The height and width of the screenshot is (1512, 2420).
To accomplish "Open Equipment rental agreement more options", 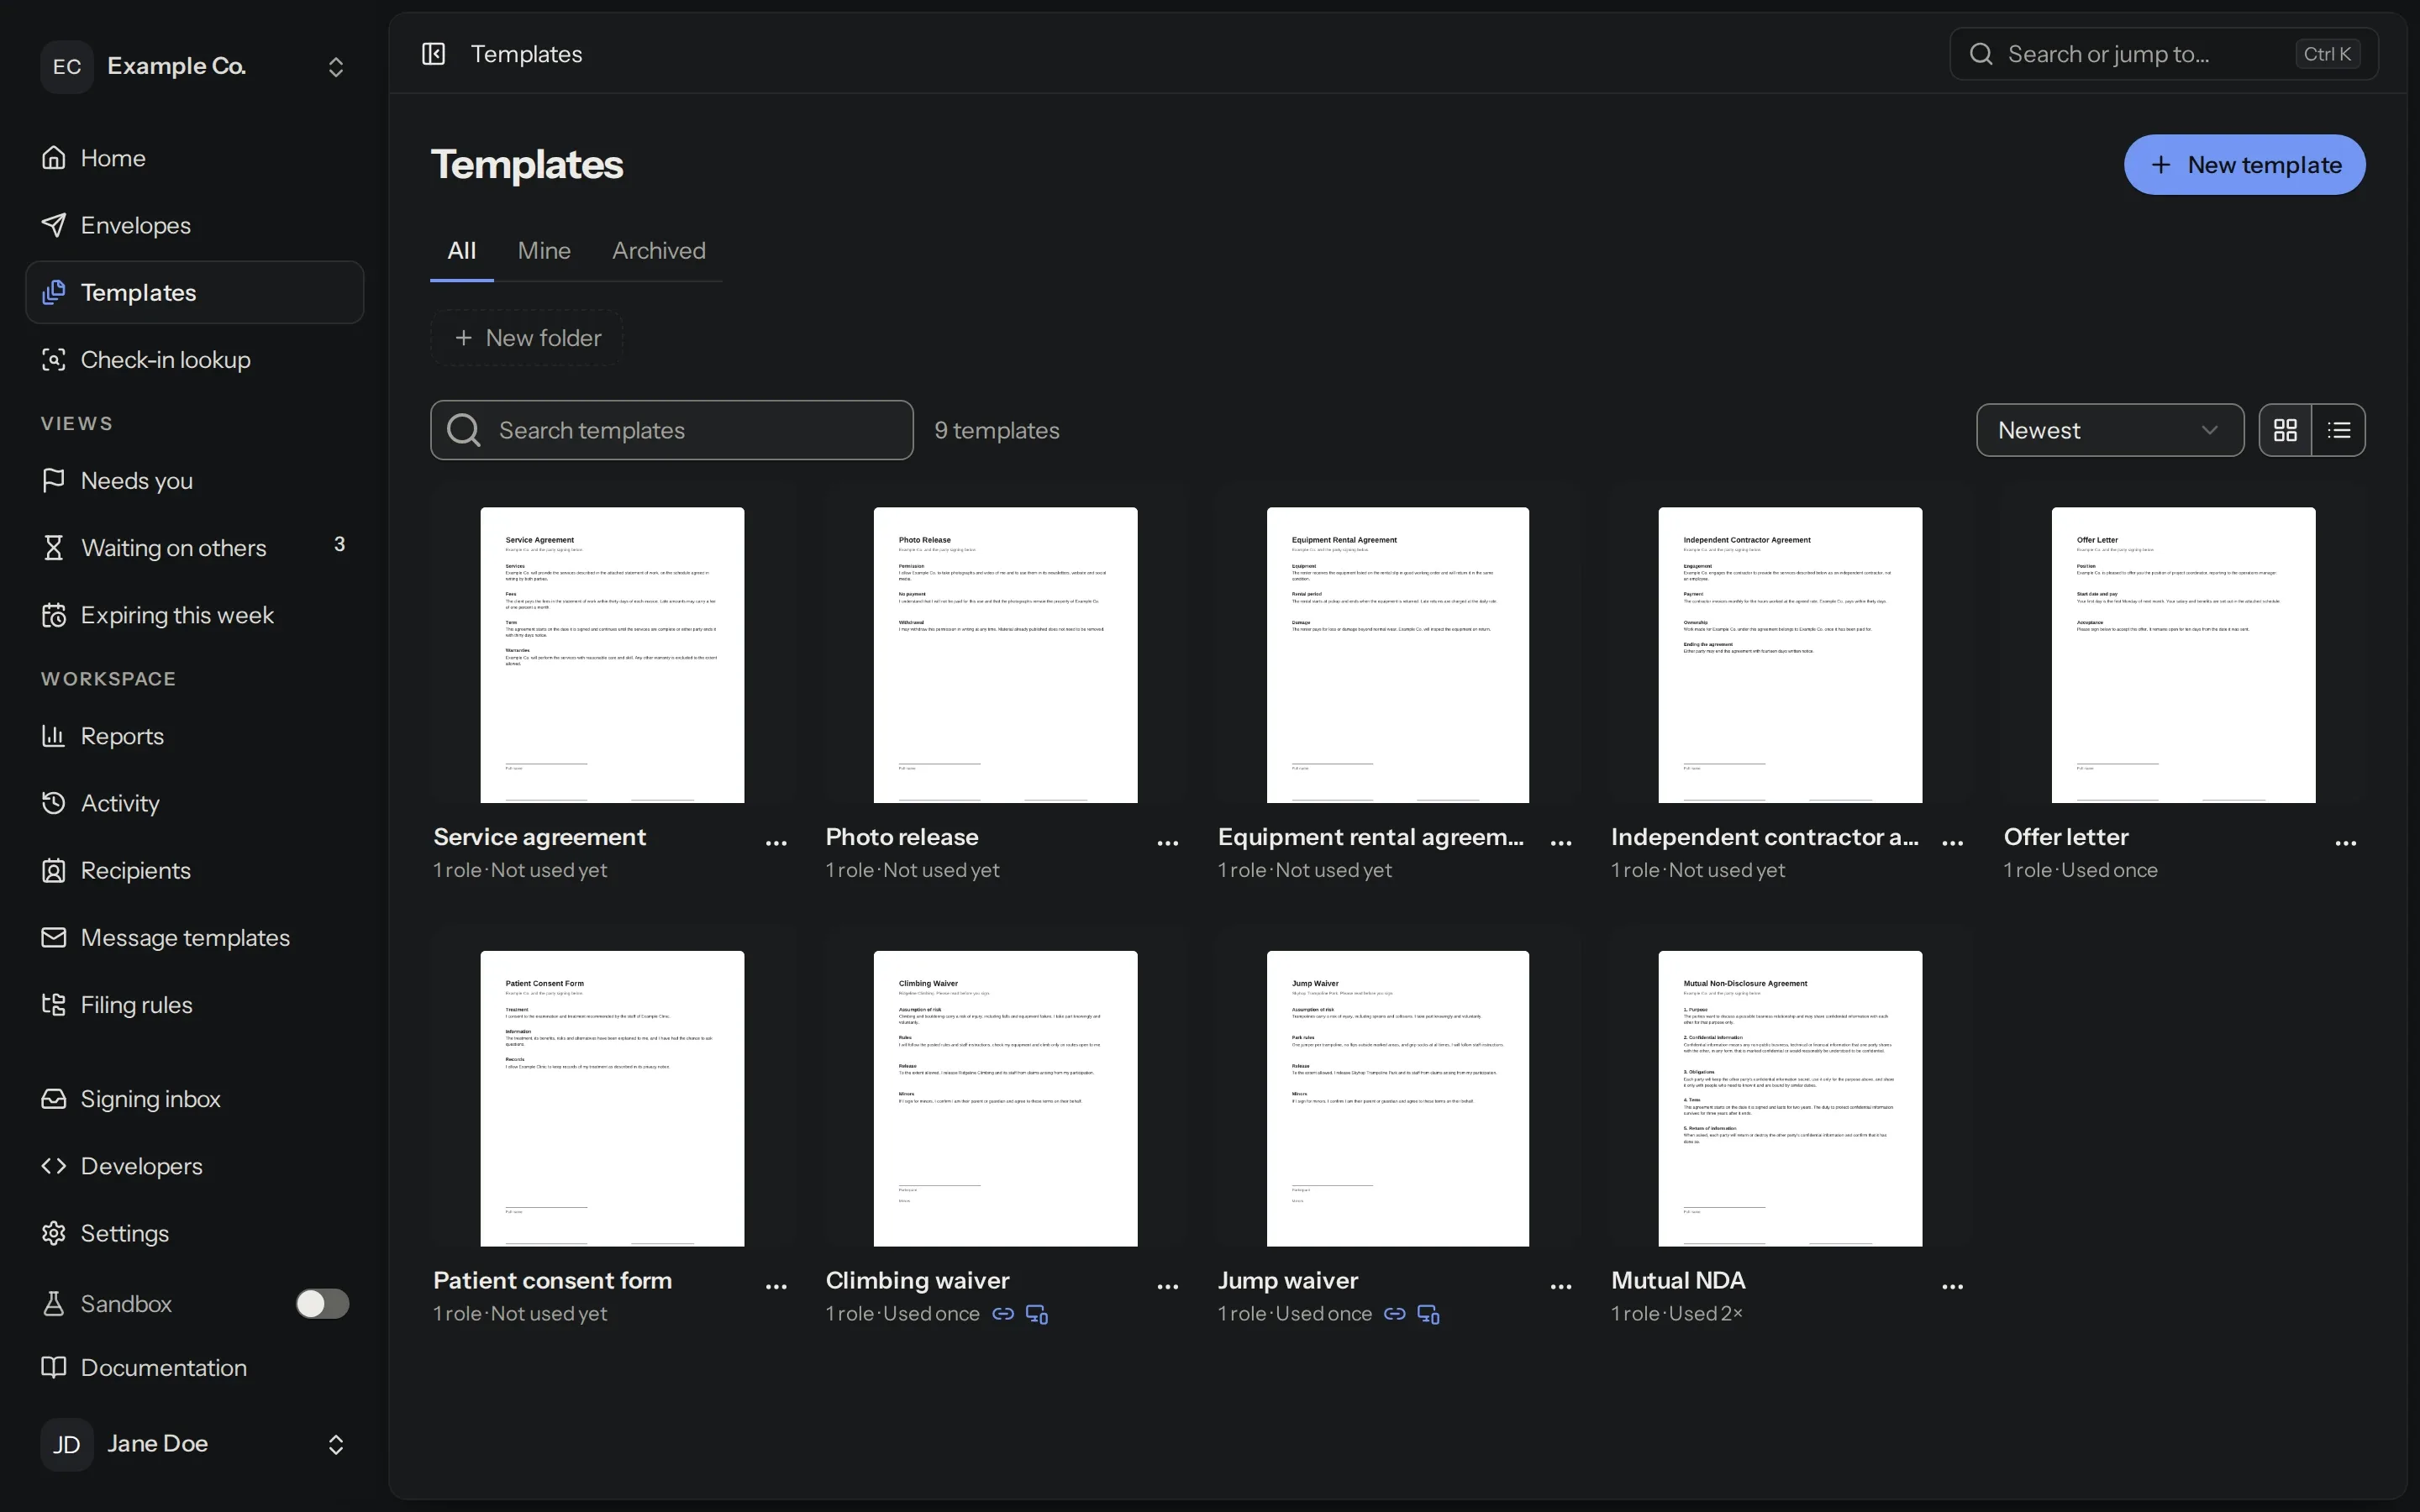I will 1561,843.
